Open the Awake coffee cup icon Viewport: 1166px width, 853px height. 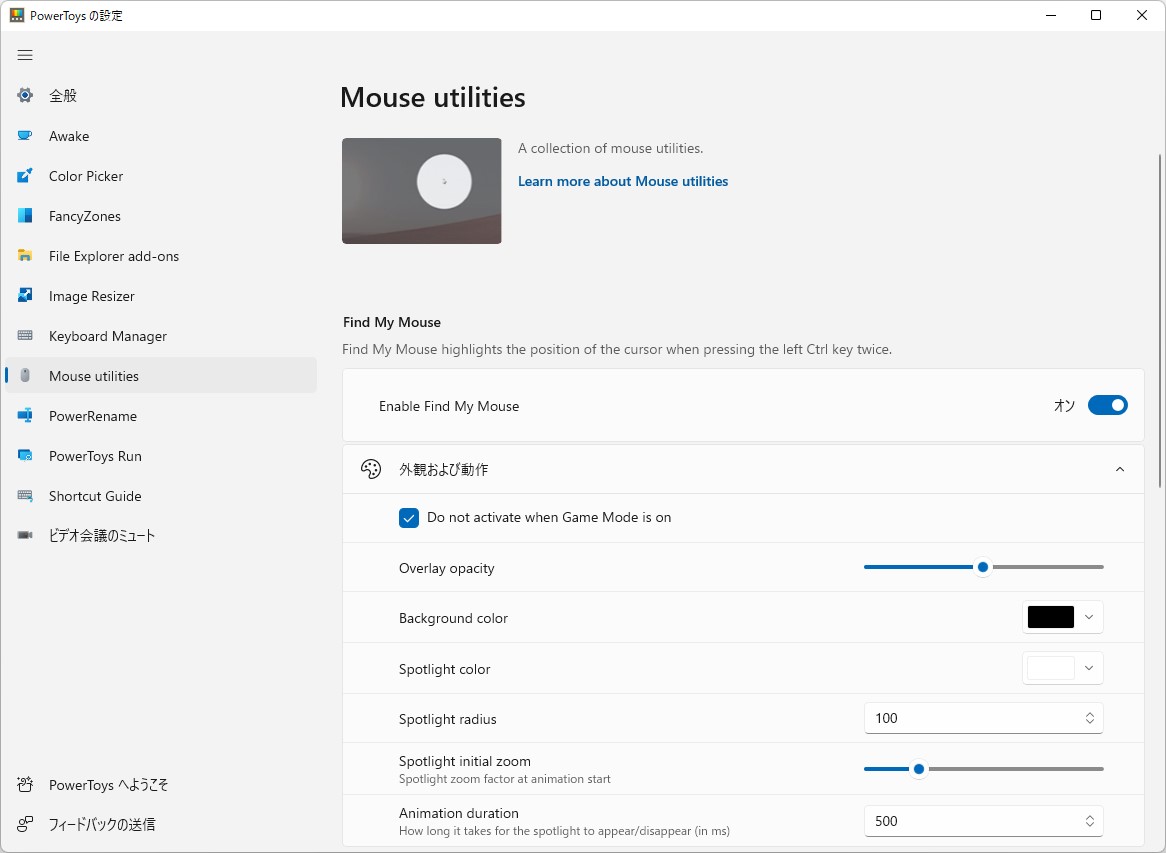click(x=25, y=136)
